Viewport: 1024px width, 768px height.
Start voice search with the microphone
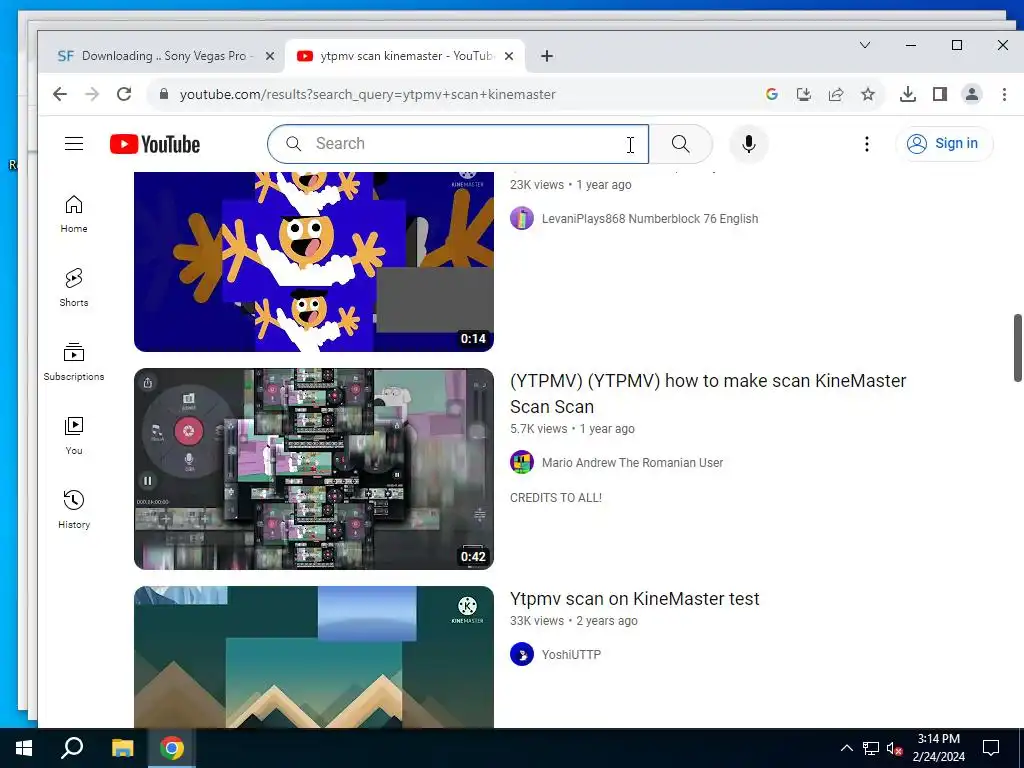[748, 144]
